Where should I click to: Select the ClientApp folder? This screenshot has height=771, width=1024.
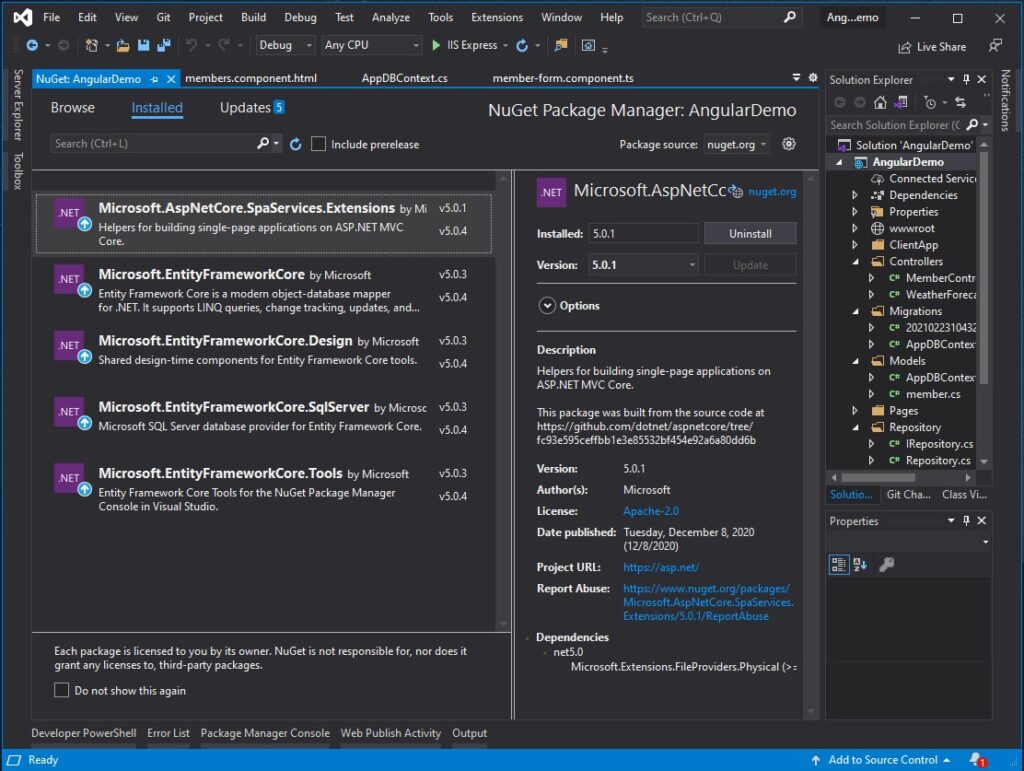coord(913,245)
